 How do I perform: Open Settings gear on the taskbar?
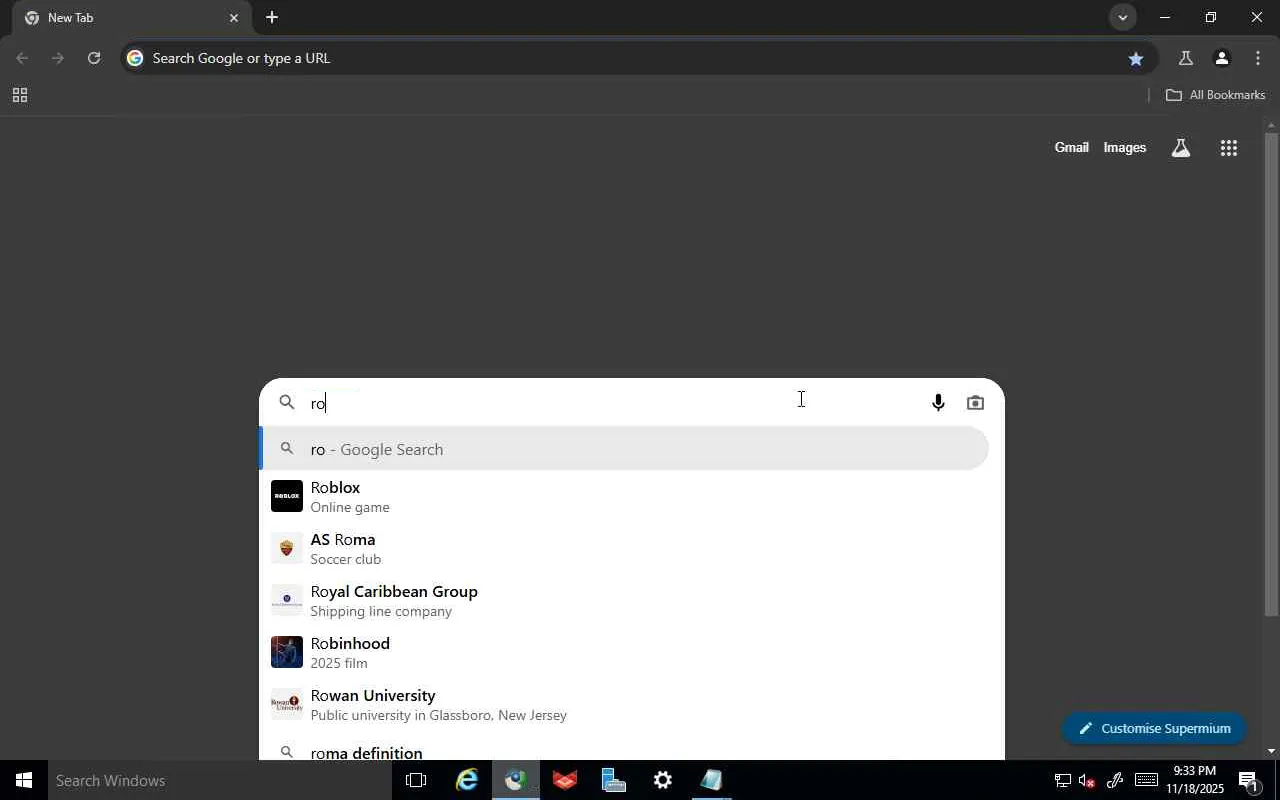662,780
